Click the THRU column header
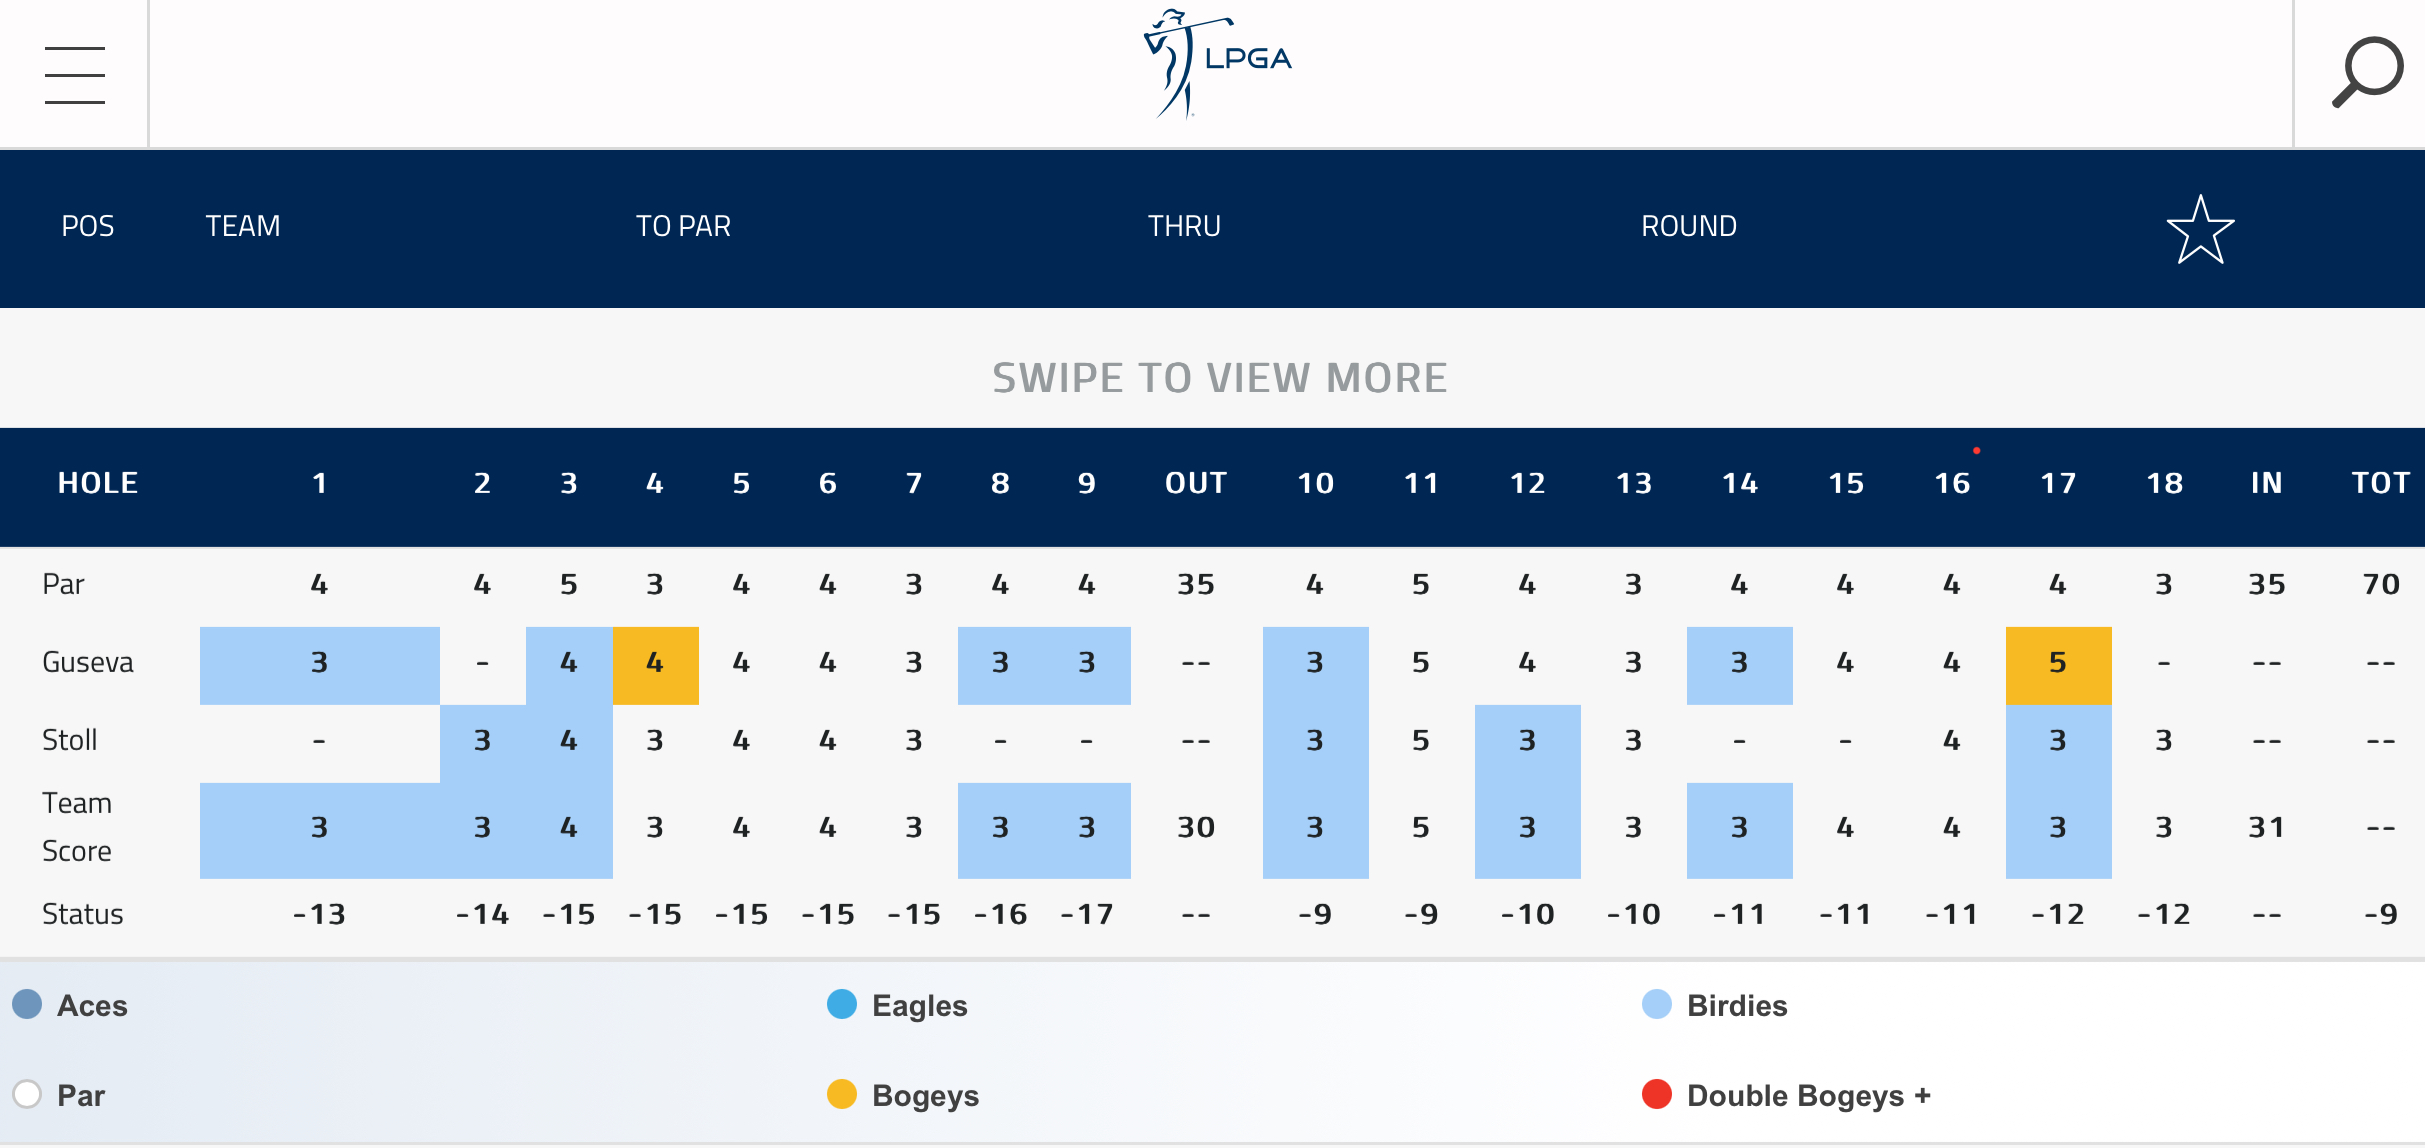This screenshot has width=2425, height=1148. coord(1184,226)
